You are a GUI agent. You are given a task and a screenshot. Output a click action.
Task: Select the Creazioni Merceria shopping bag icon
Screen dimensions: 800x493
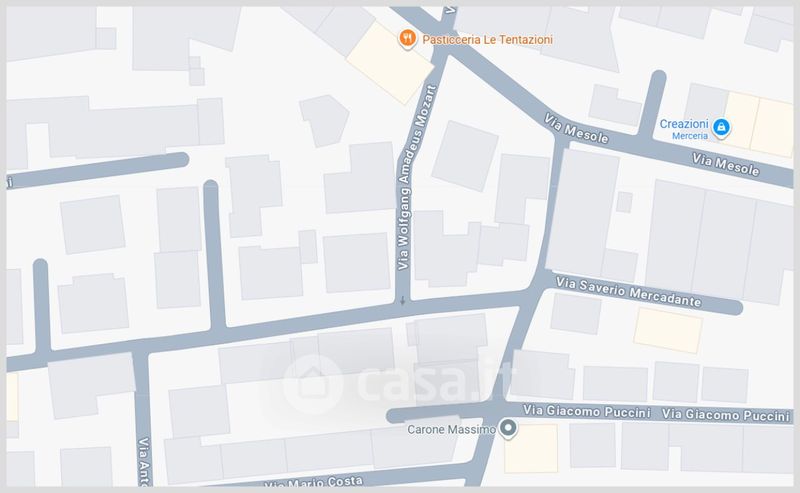point(721,127)
